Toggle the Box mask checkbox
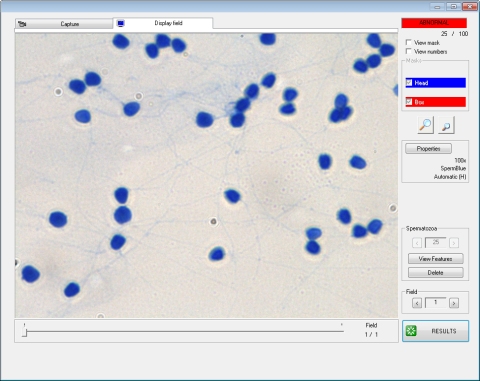This screenshot has height=381, width=480. click(409, 102)
